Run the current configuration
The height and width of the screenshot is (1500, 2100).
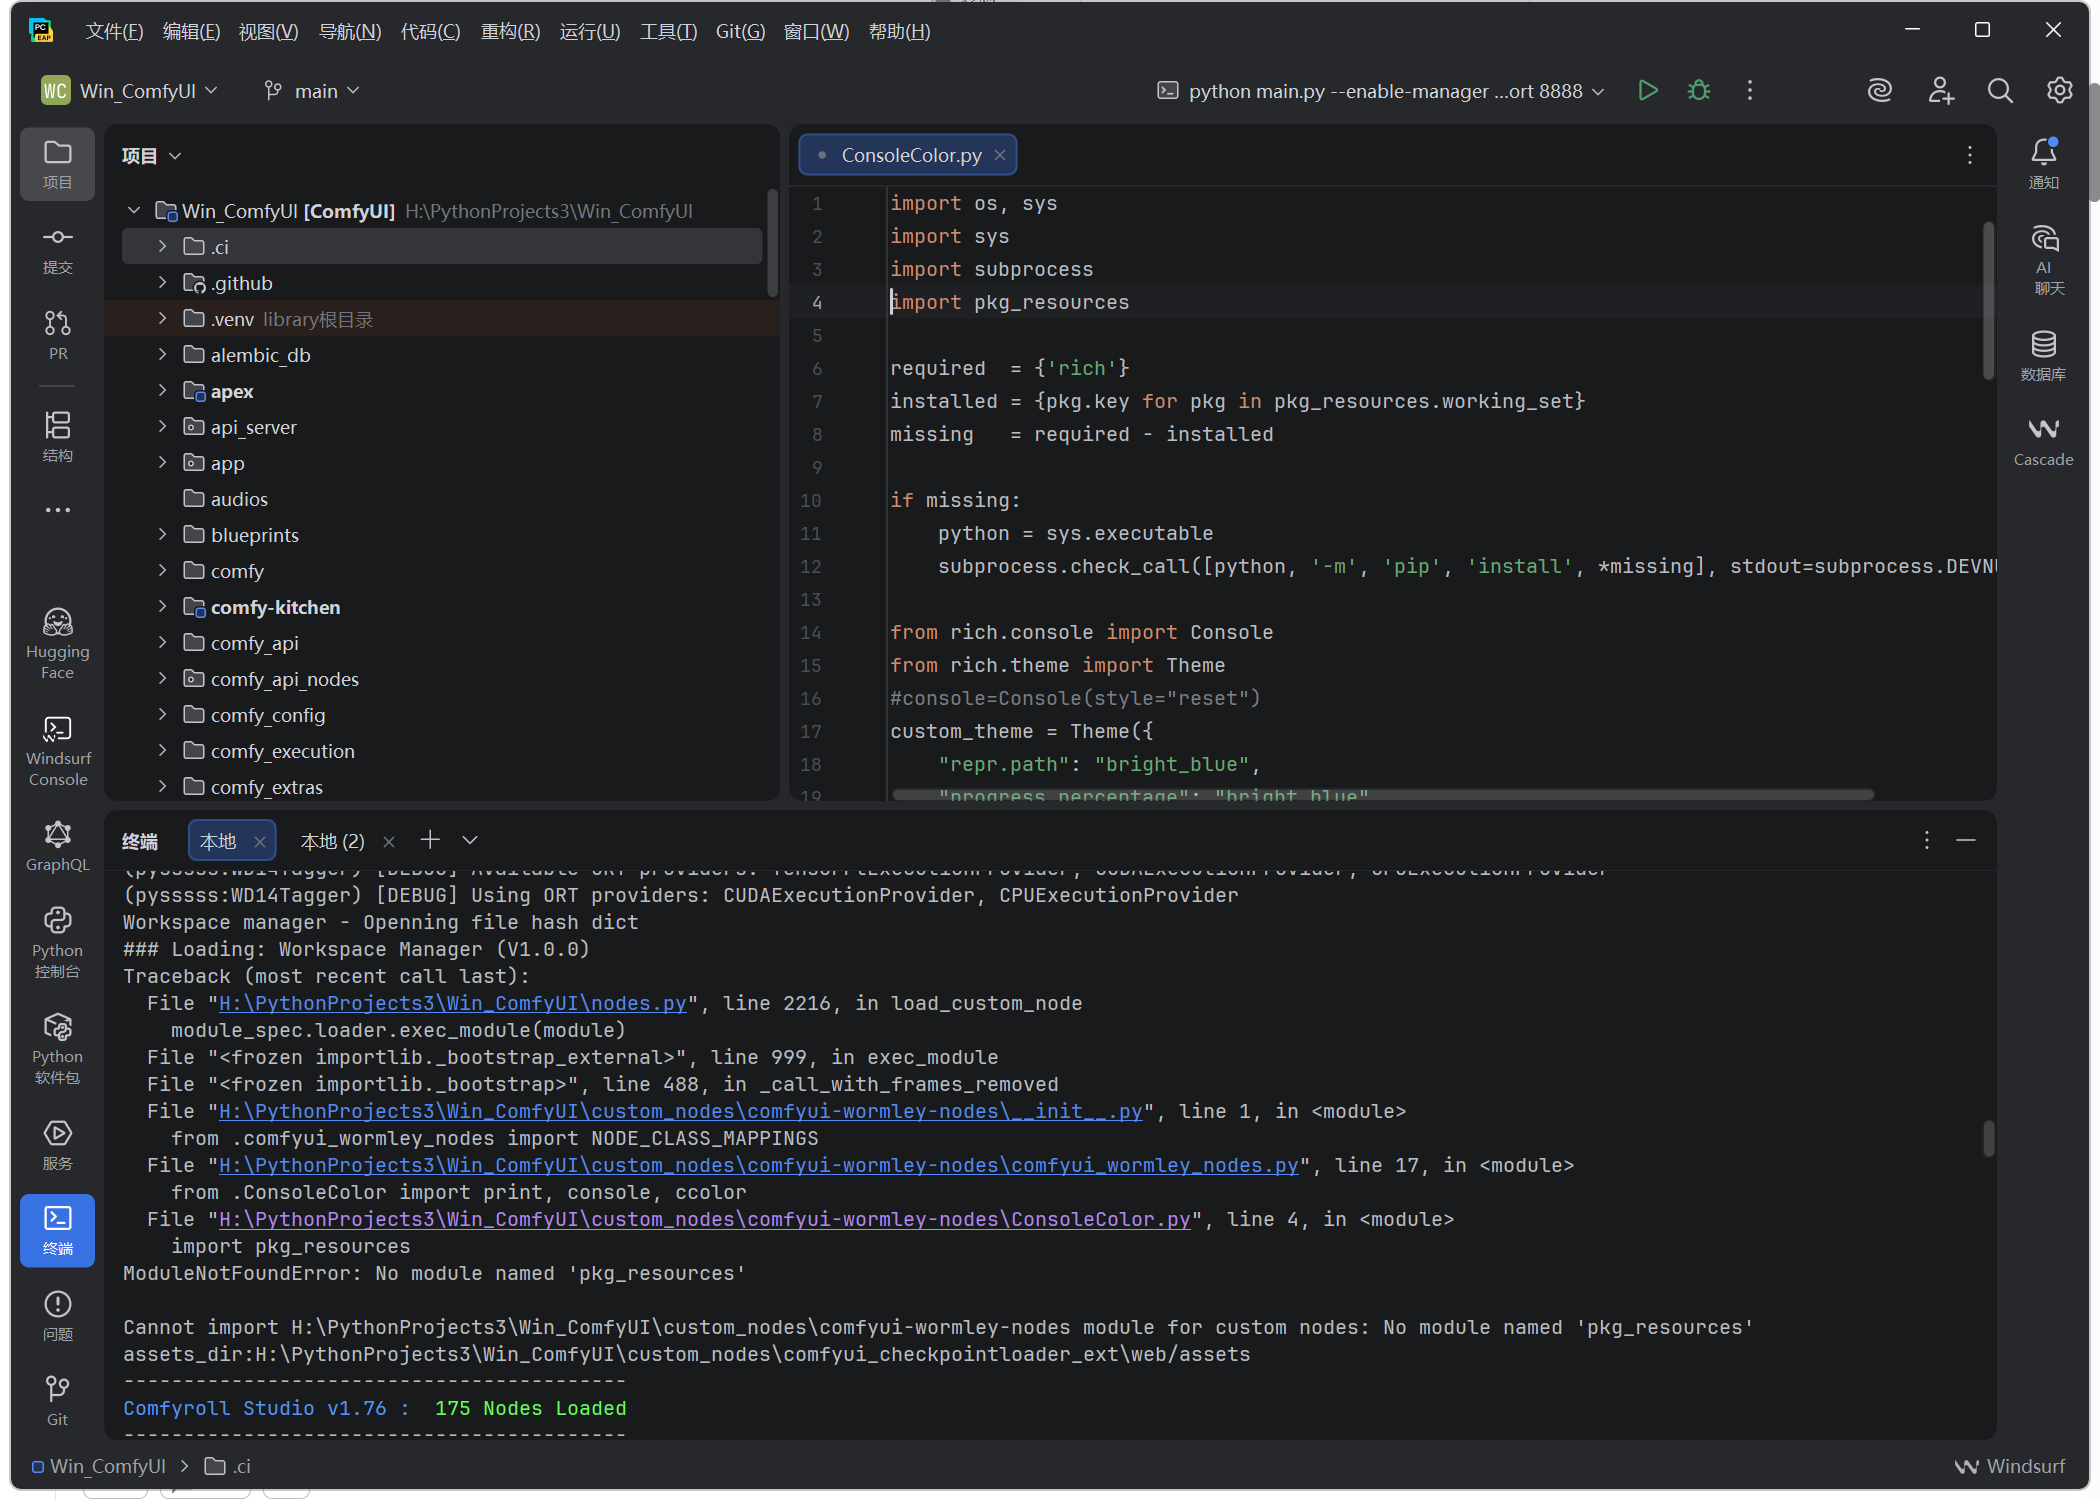(1648, 91)
